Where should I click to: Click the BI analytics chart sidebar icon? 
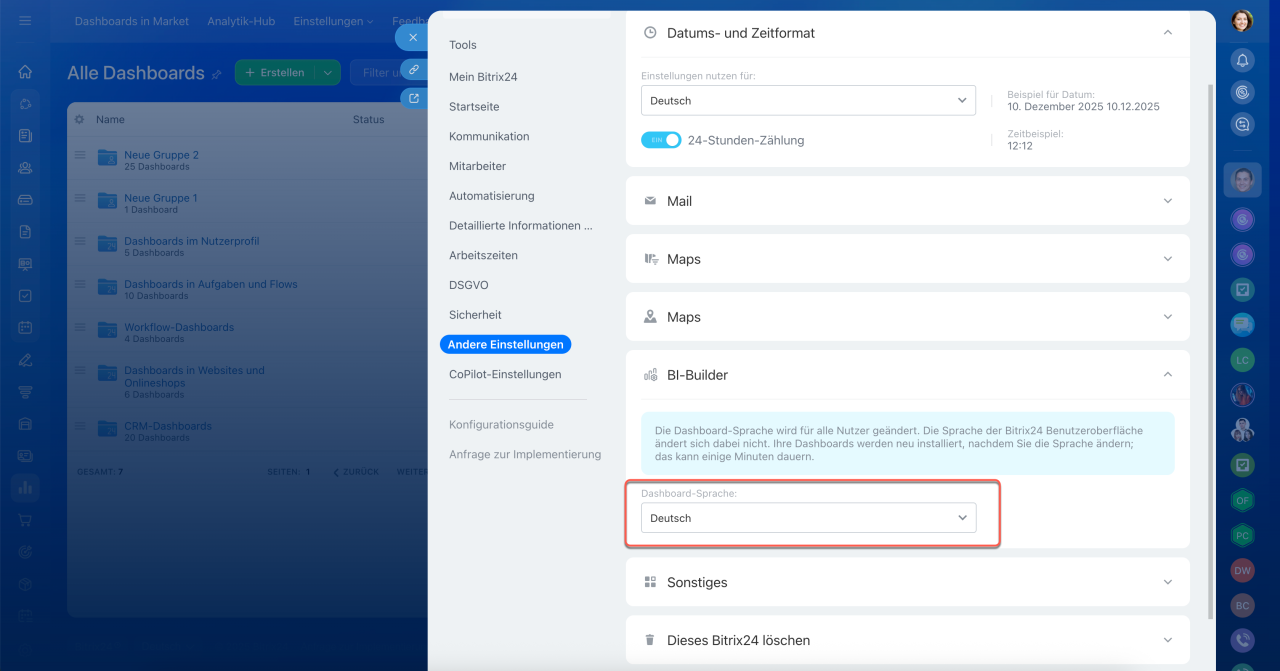(25, 488)
